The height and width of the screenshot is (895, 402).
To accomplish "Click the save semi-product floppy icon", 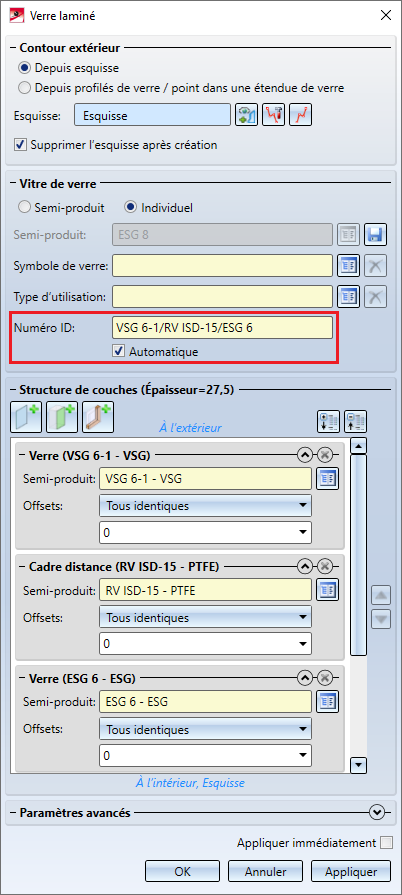I will [376, 234].
